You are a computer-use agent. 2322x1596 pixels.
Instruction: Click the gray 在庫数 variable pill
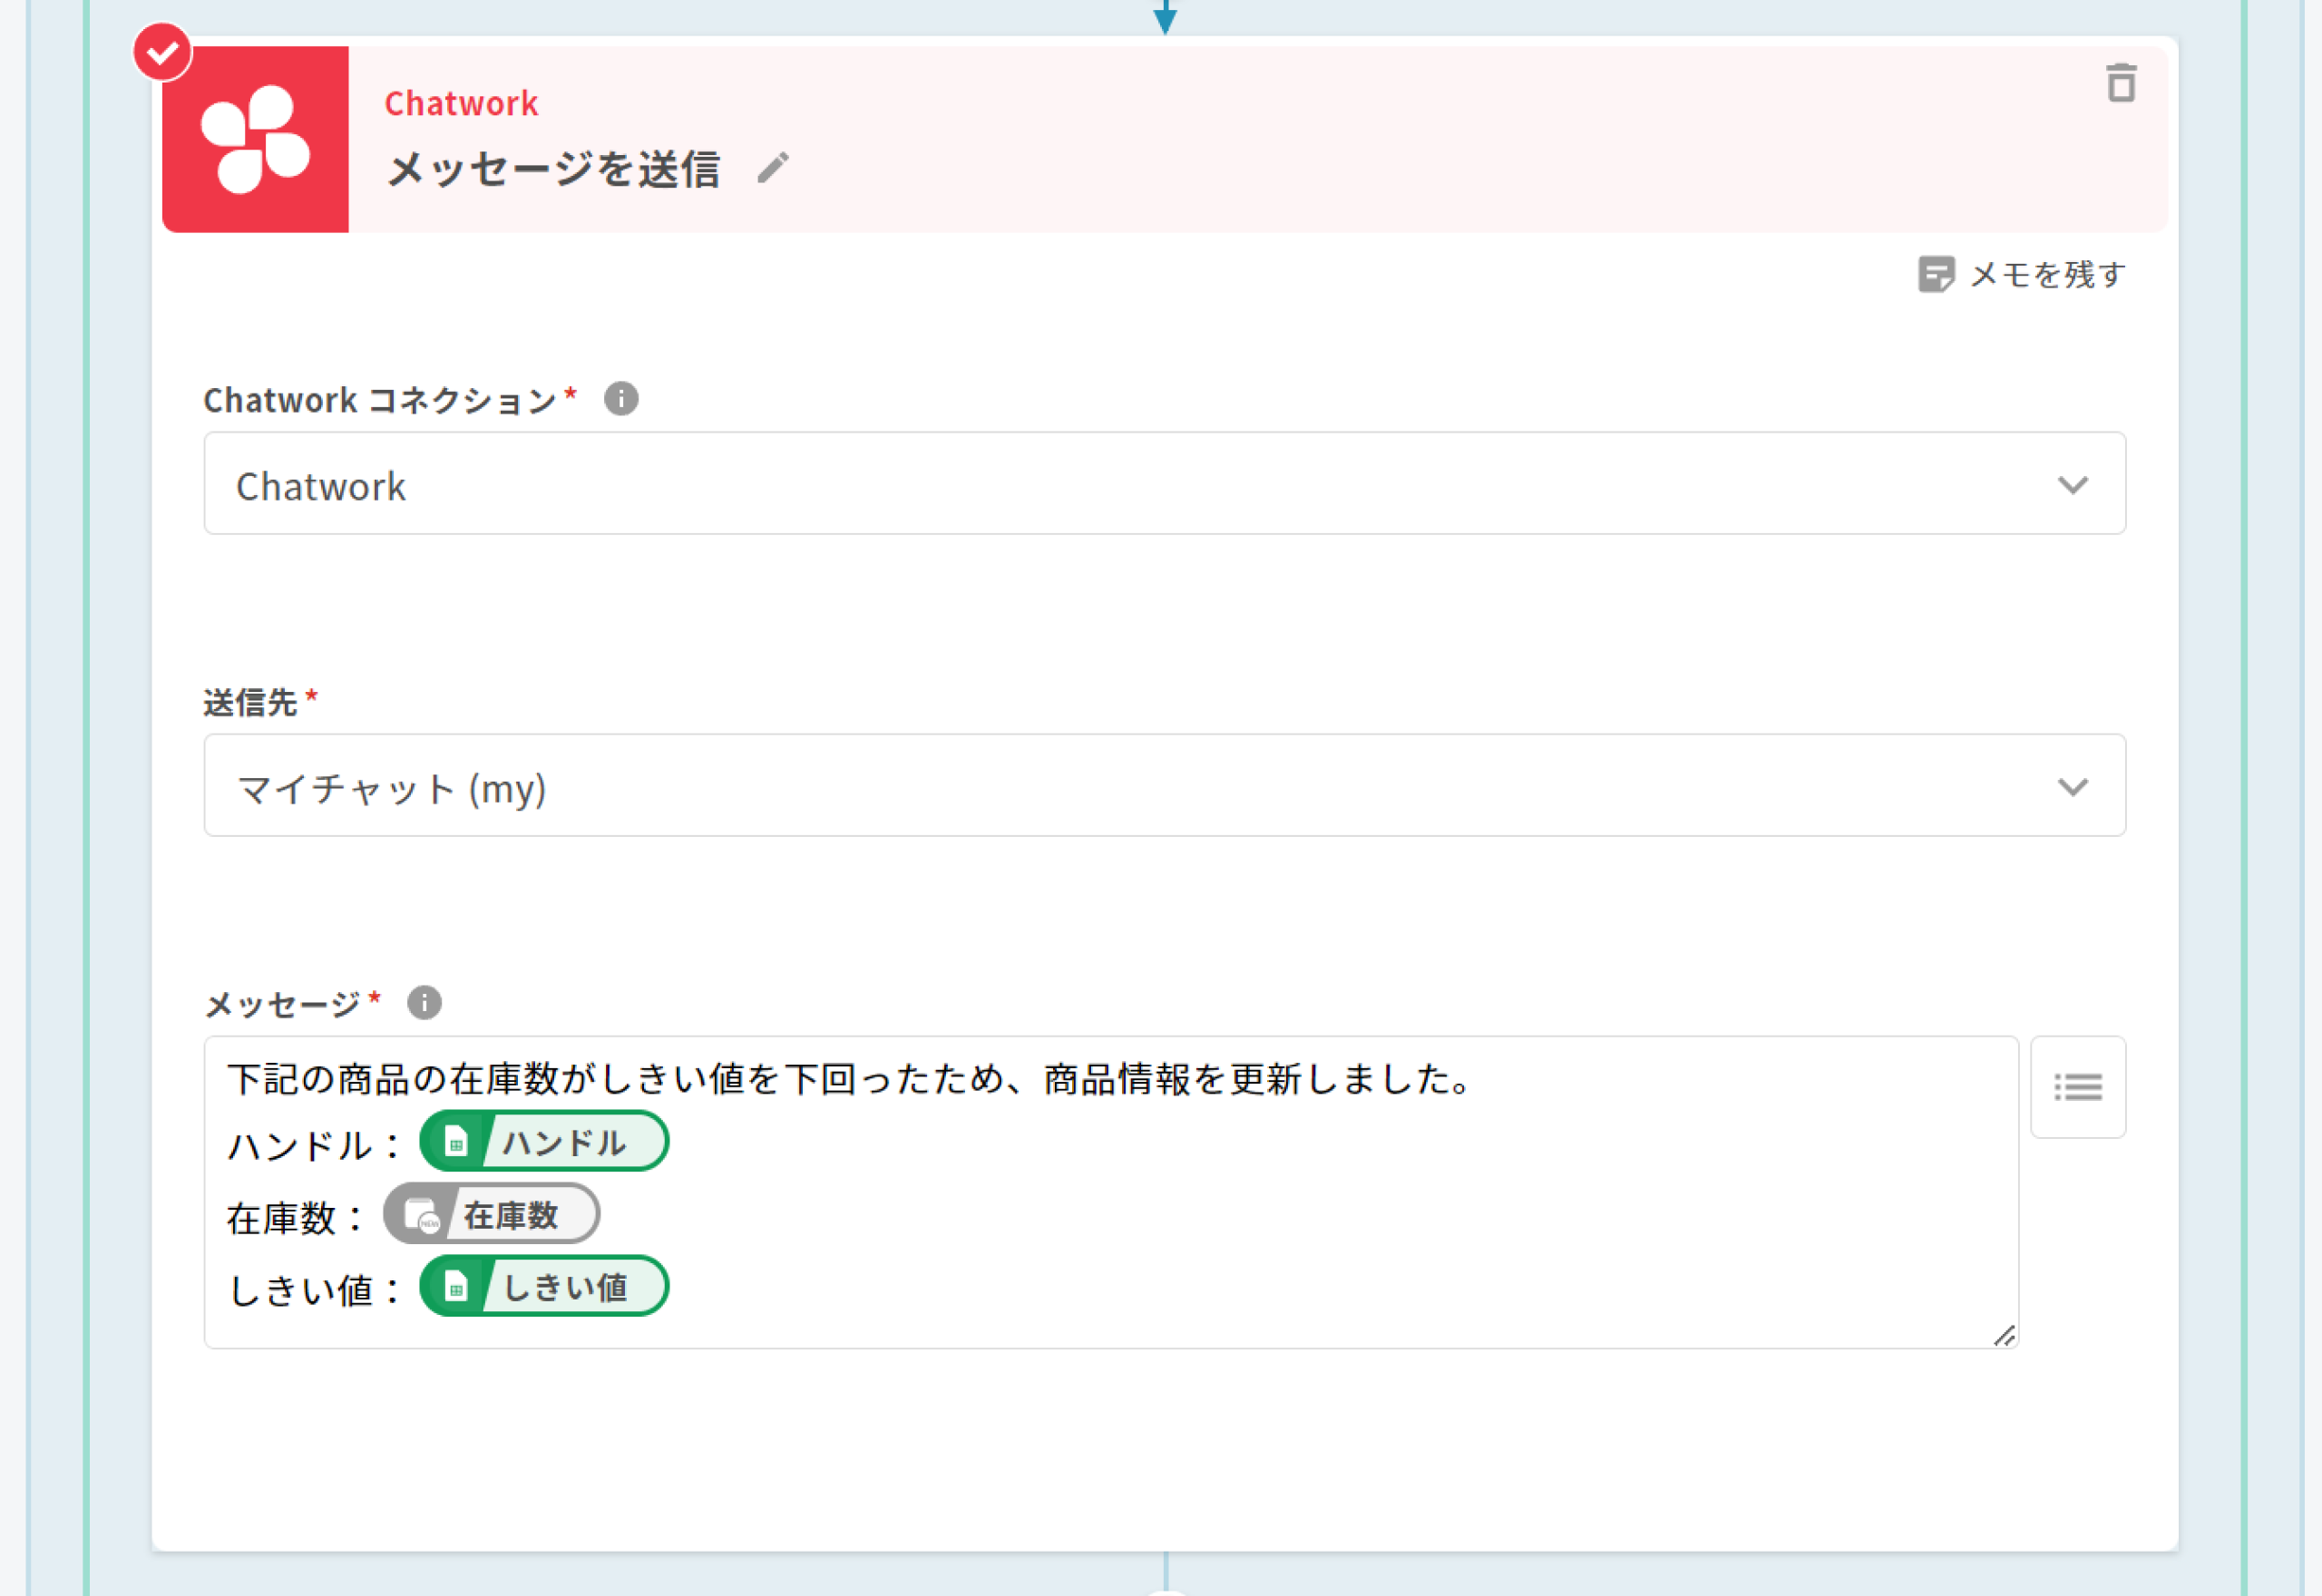492,1214
